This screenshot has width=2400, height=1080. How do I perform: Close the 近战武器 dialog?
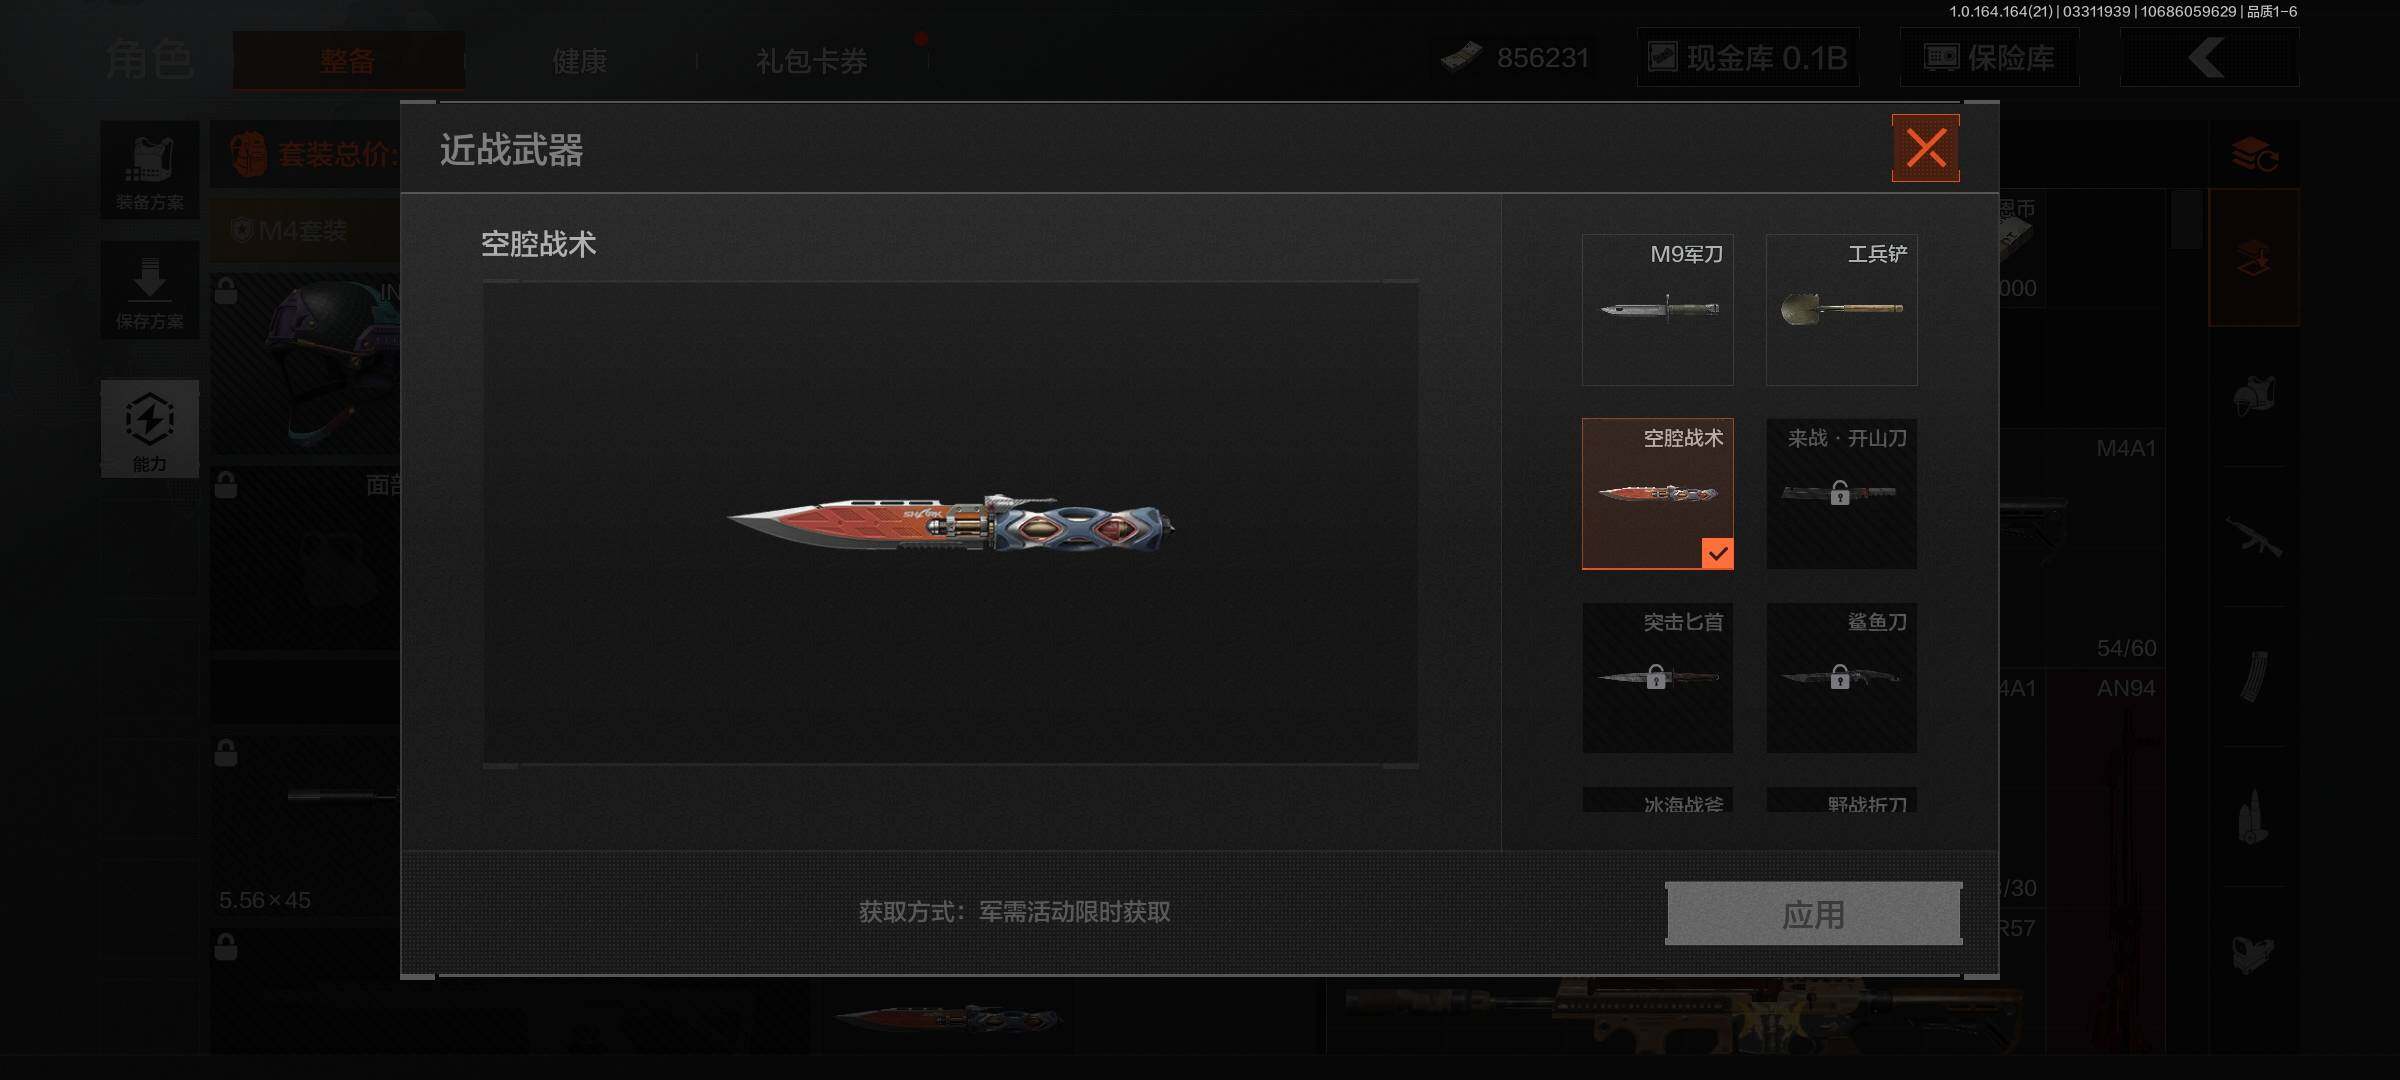(x=1925, y=148)
